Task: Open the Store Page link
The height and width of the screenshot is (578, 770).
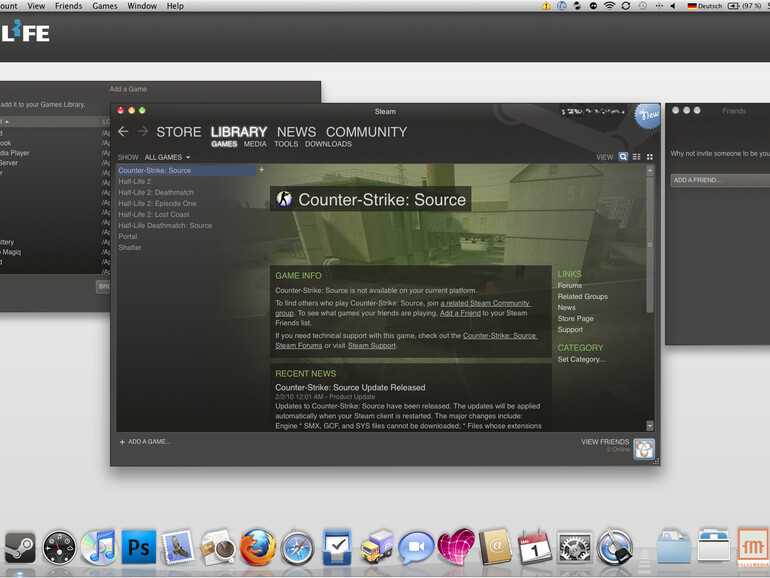Action: (575, 318)
